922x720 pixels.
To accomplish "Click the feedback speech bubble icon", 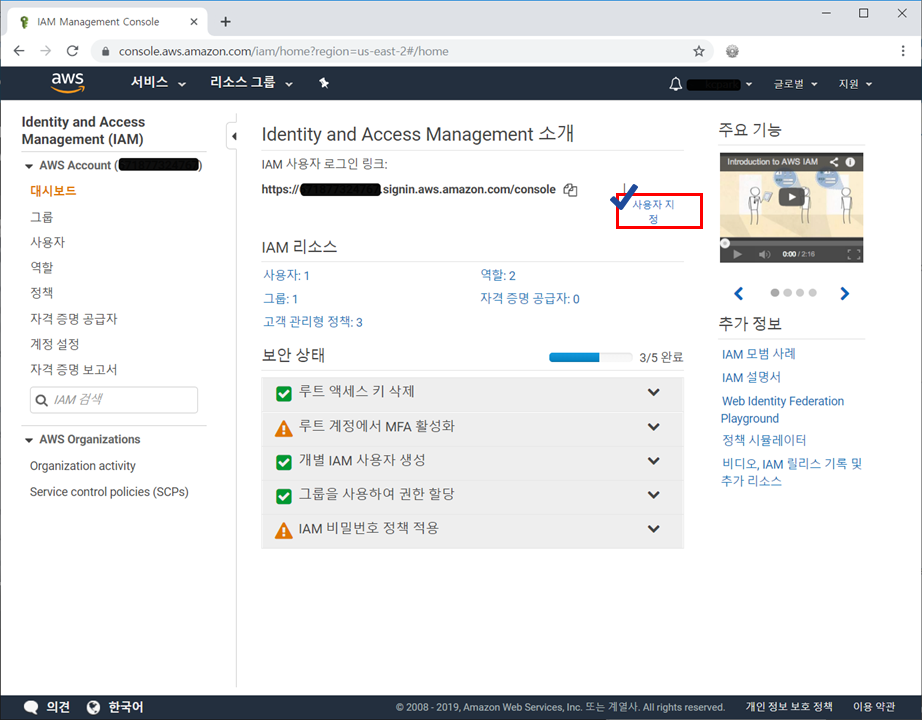I will [31, 707].
